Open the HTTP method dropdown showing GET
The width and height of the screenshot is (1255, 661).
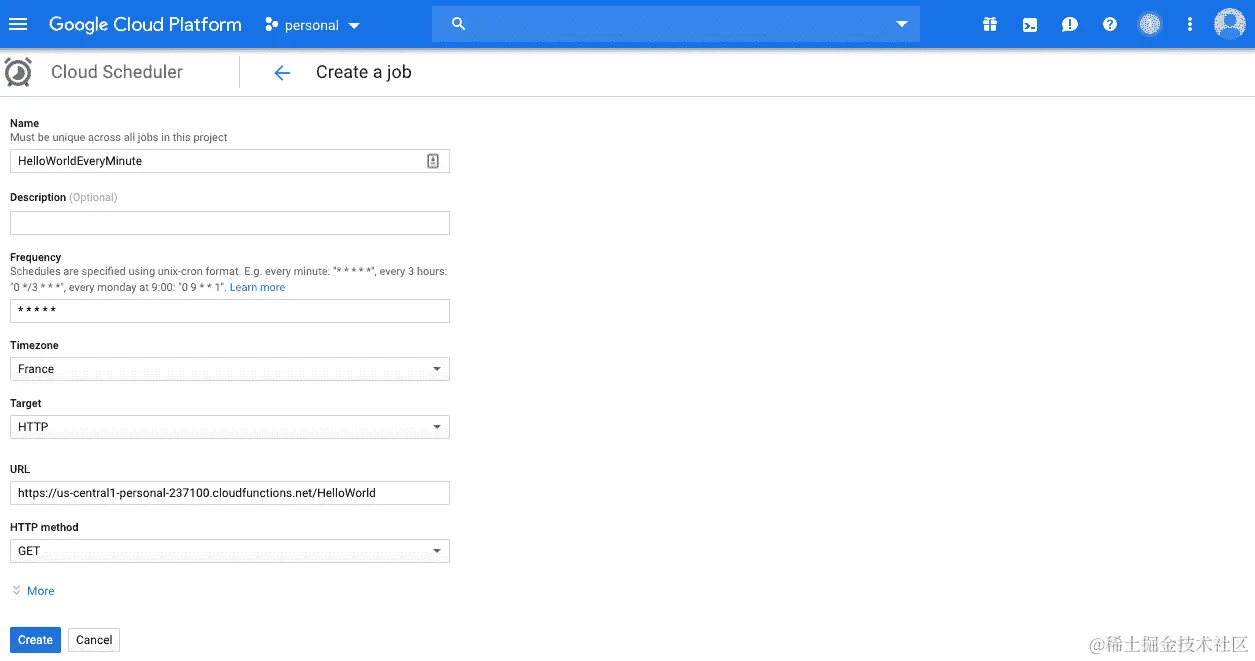(x=230, y=551)
